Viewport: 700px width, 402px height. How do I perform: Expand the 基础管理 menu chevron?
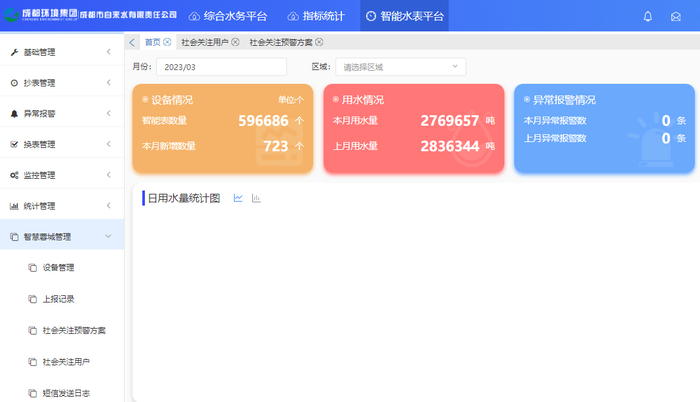pos(108,52)
